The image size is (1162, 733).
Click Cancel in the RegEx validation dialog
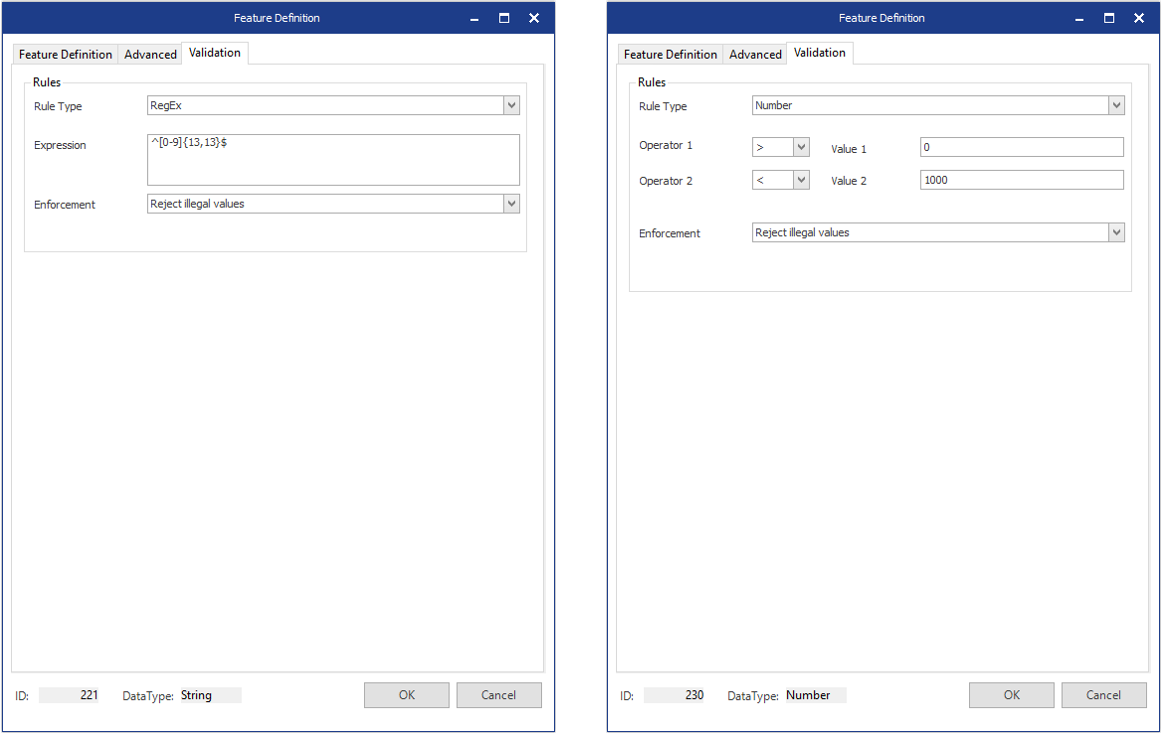click(x=498, y=695)
